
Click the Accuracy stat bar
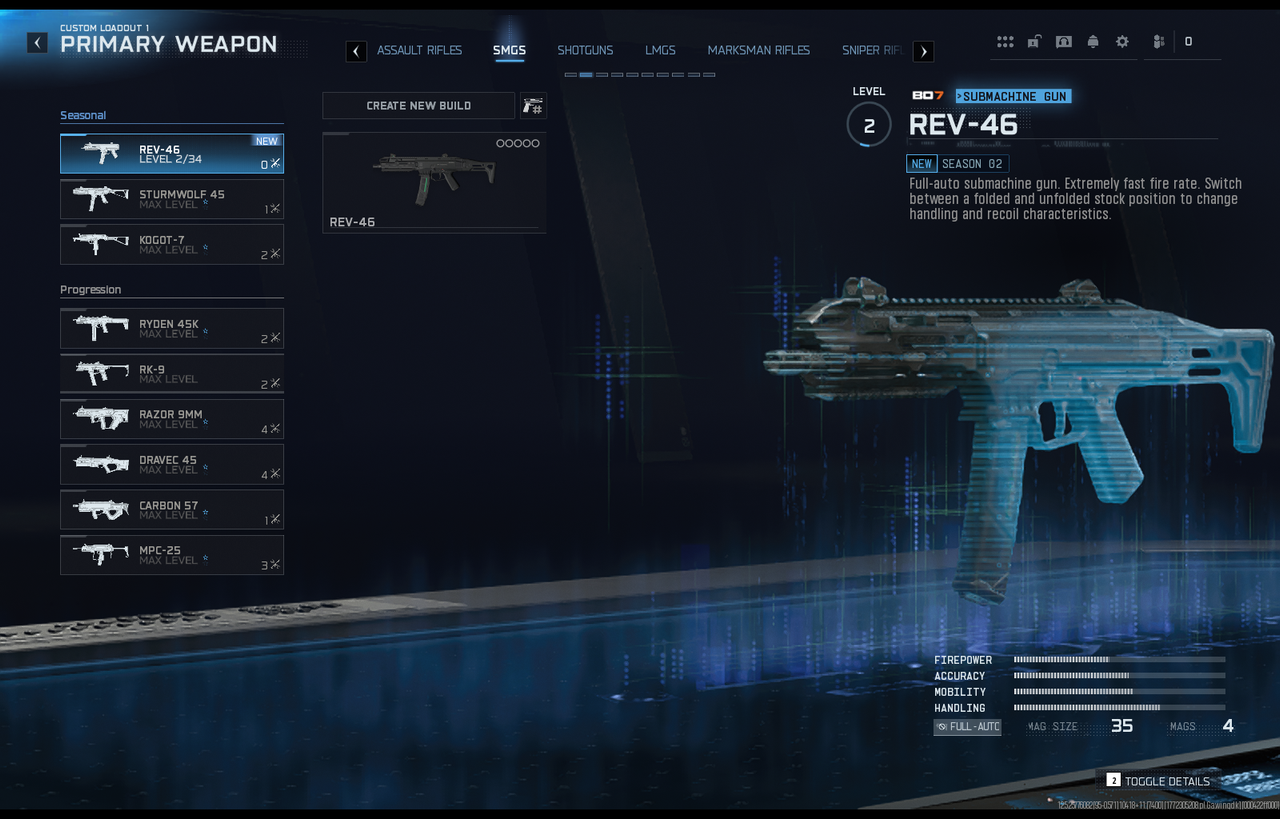pyautogui.click(x=1119, y=676)
